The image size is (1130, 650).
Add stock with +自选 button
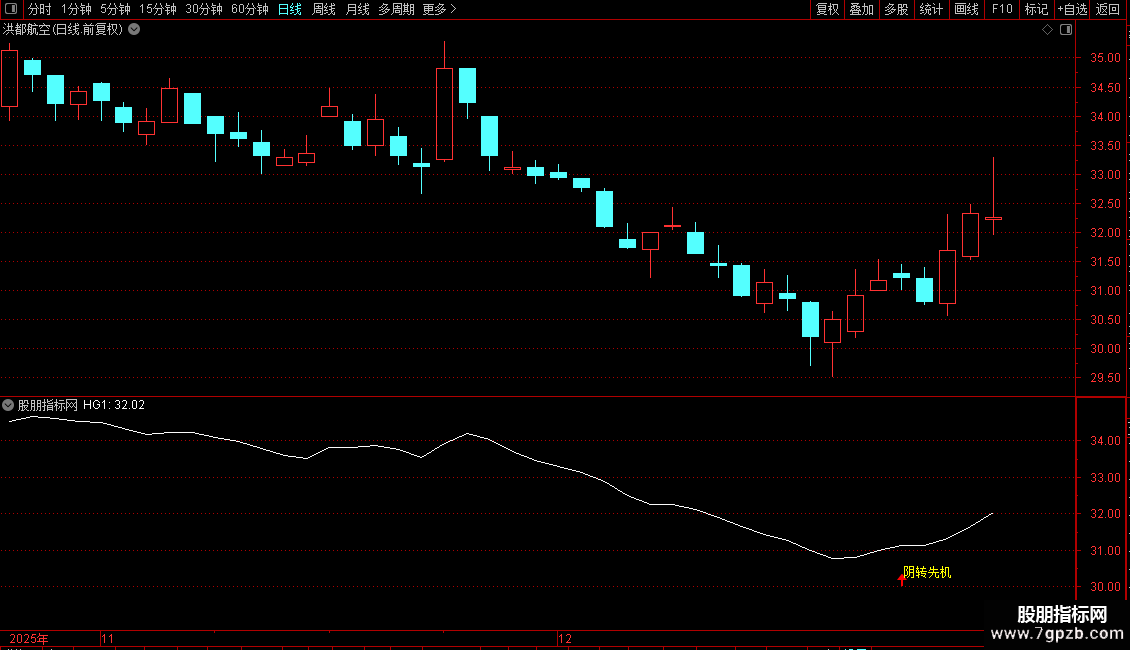pyautogui.click(x=1072, y=9)
